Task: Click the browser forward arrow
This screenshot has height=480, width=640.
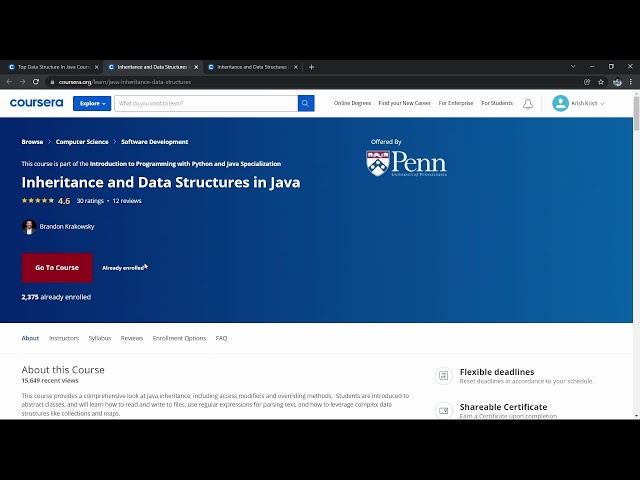Action: [23, 82]
